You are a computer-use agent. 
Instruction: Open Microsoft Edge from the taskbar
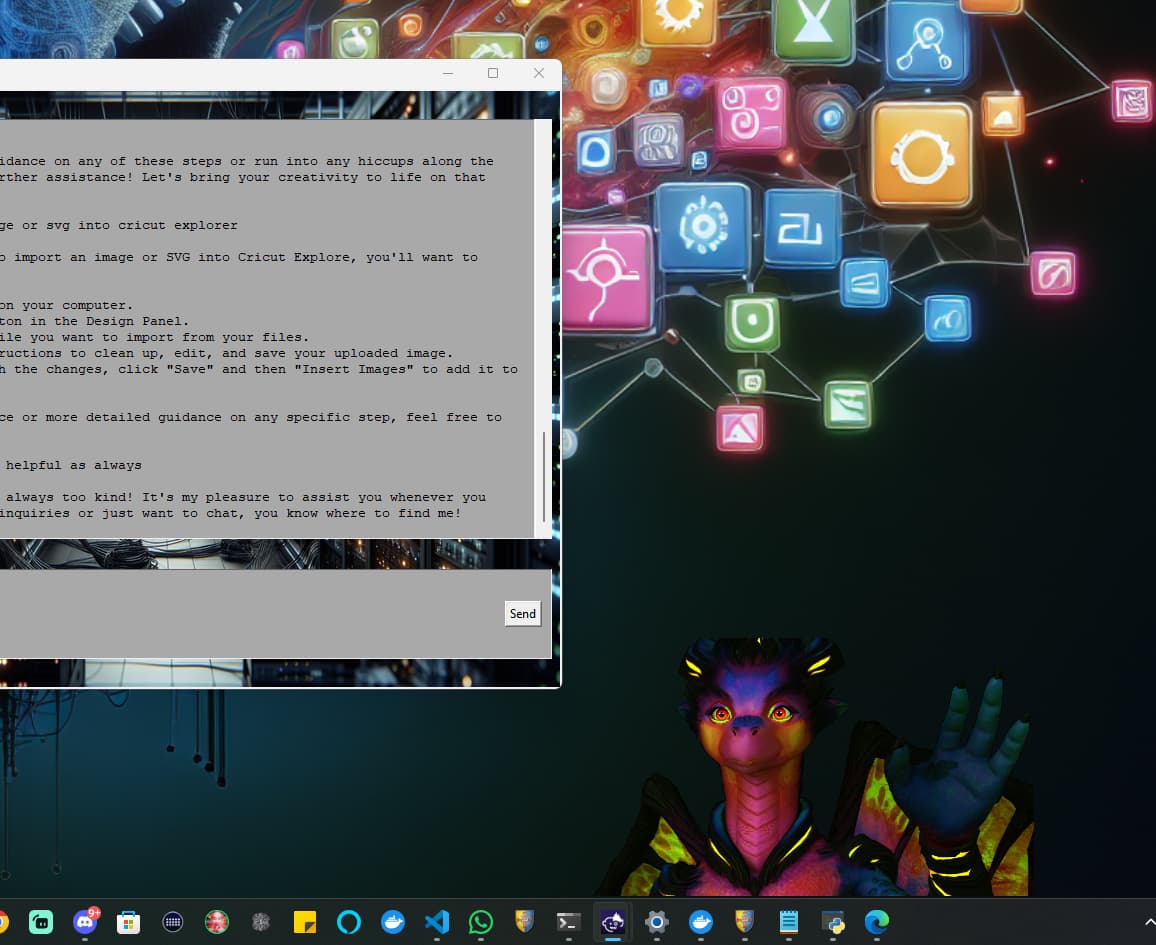pyautogui.click(x=877, y=921)
